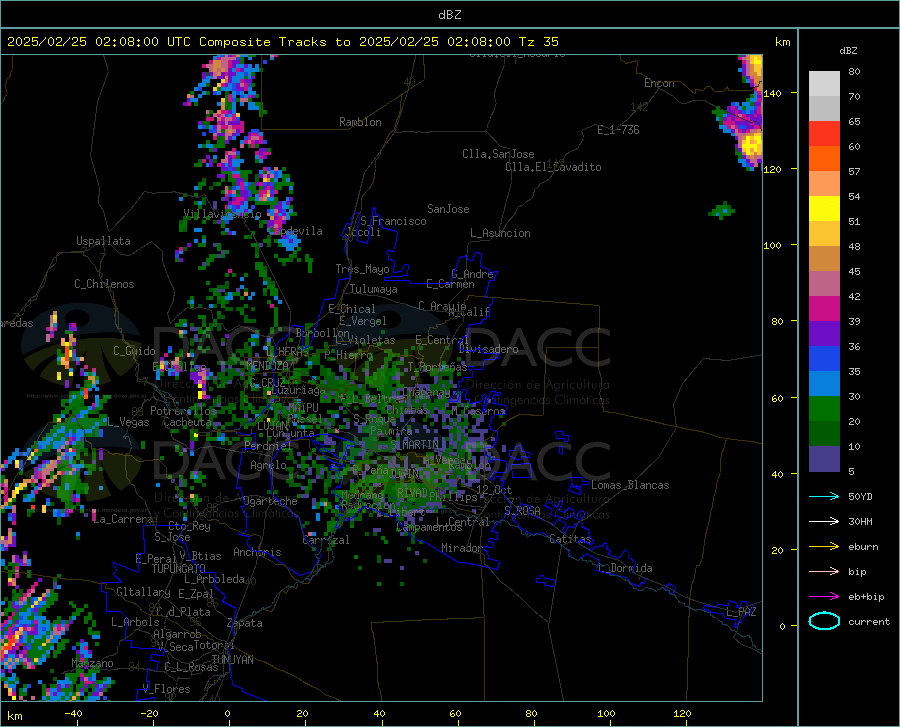Select the light blue 30 dBZ swatch

pyautogui.click(x=824, y=384)
